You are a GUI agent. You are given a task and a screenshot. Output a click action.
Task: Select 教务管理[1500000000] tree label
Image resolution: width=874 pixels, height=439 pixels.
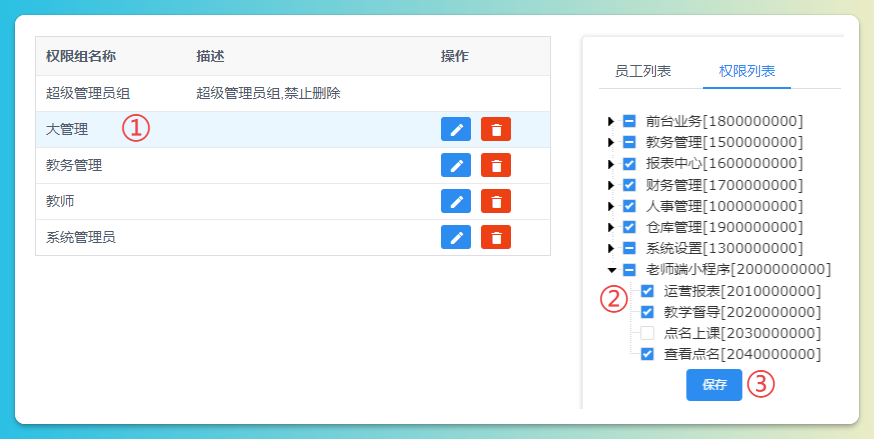(x=724, y=142)
